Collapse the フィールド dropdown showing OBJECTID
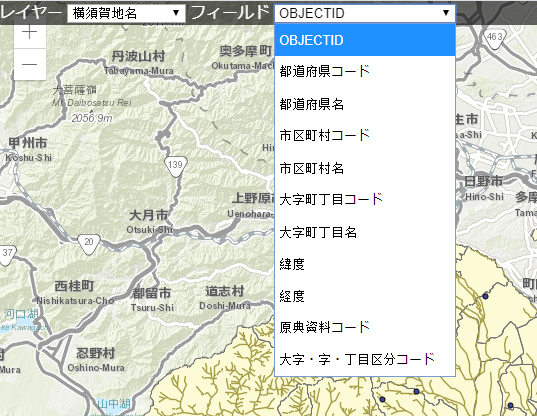This screenshot has width=537, height=416. 365,13
